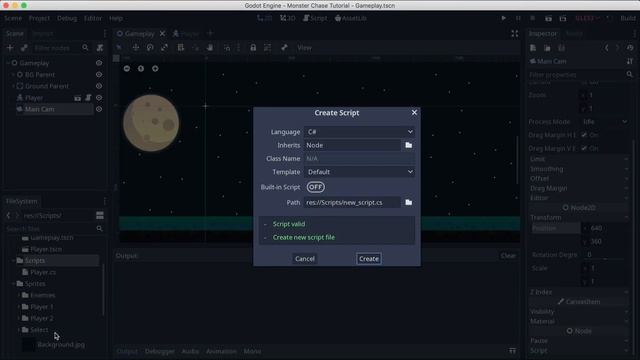
Task: Toggle Drag Margin V Enabled checkbox
Action: pyautogui.click(x=584, y=148)
